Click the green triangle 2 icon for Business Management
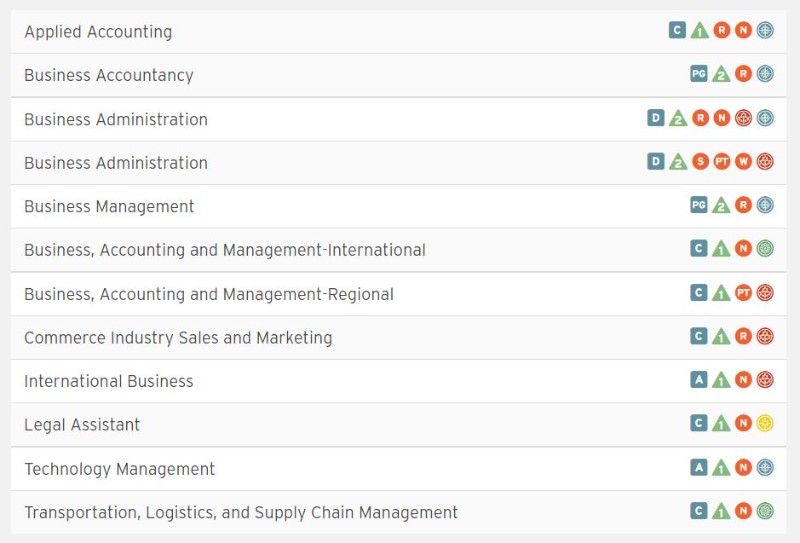Image resolution: width=800 pixels, height=543 pixels. pos(721,205)
